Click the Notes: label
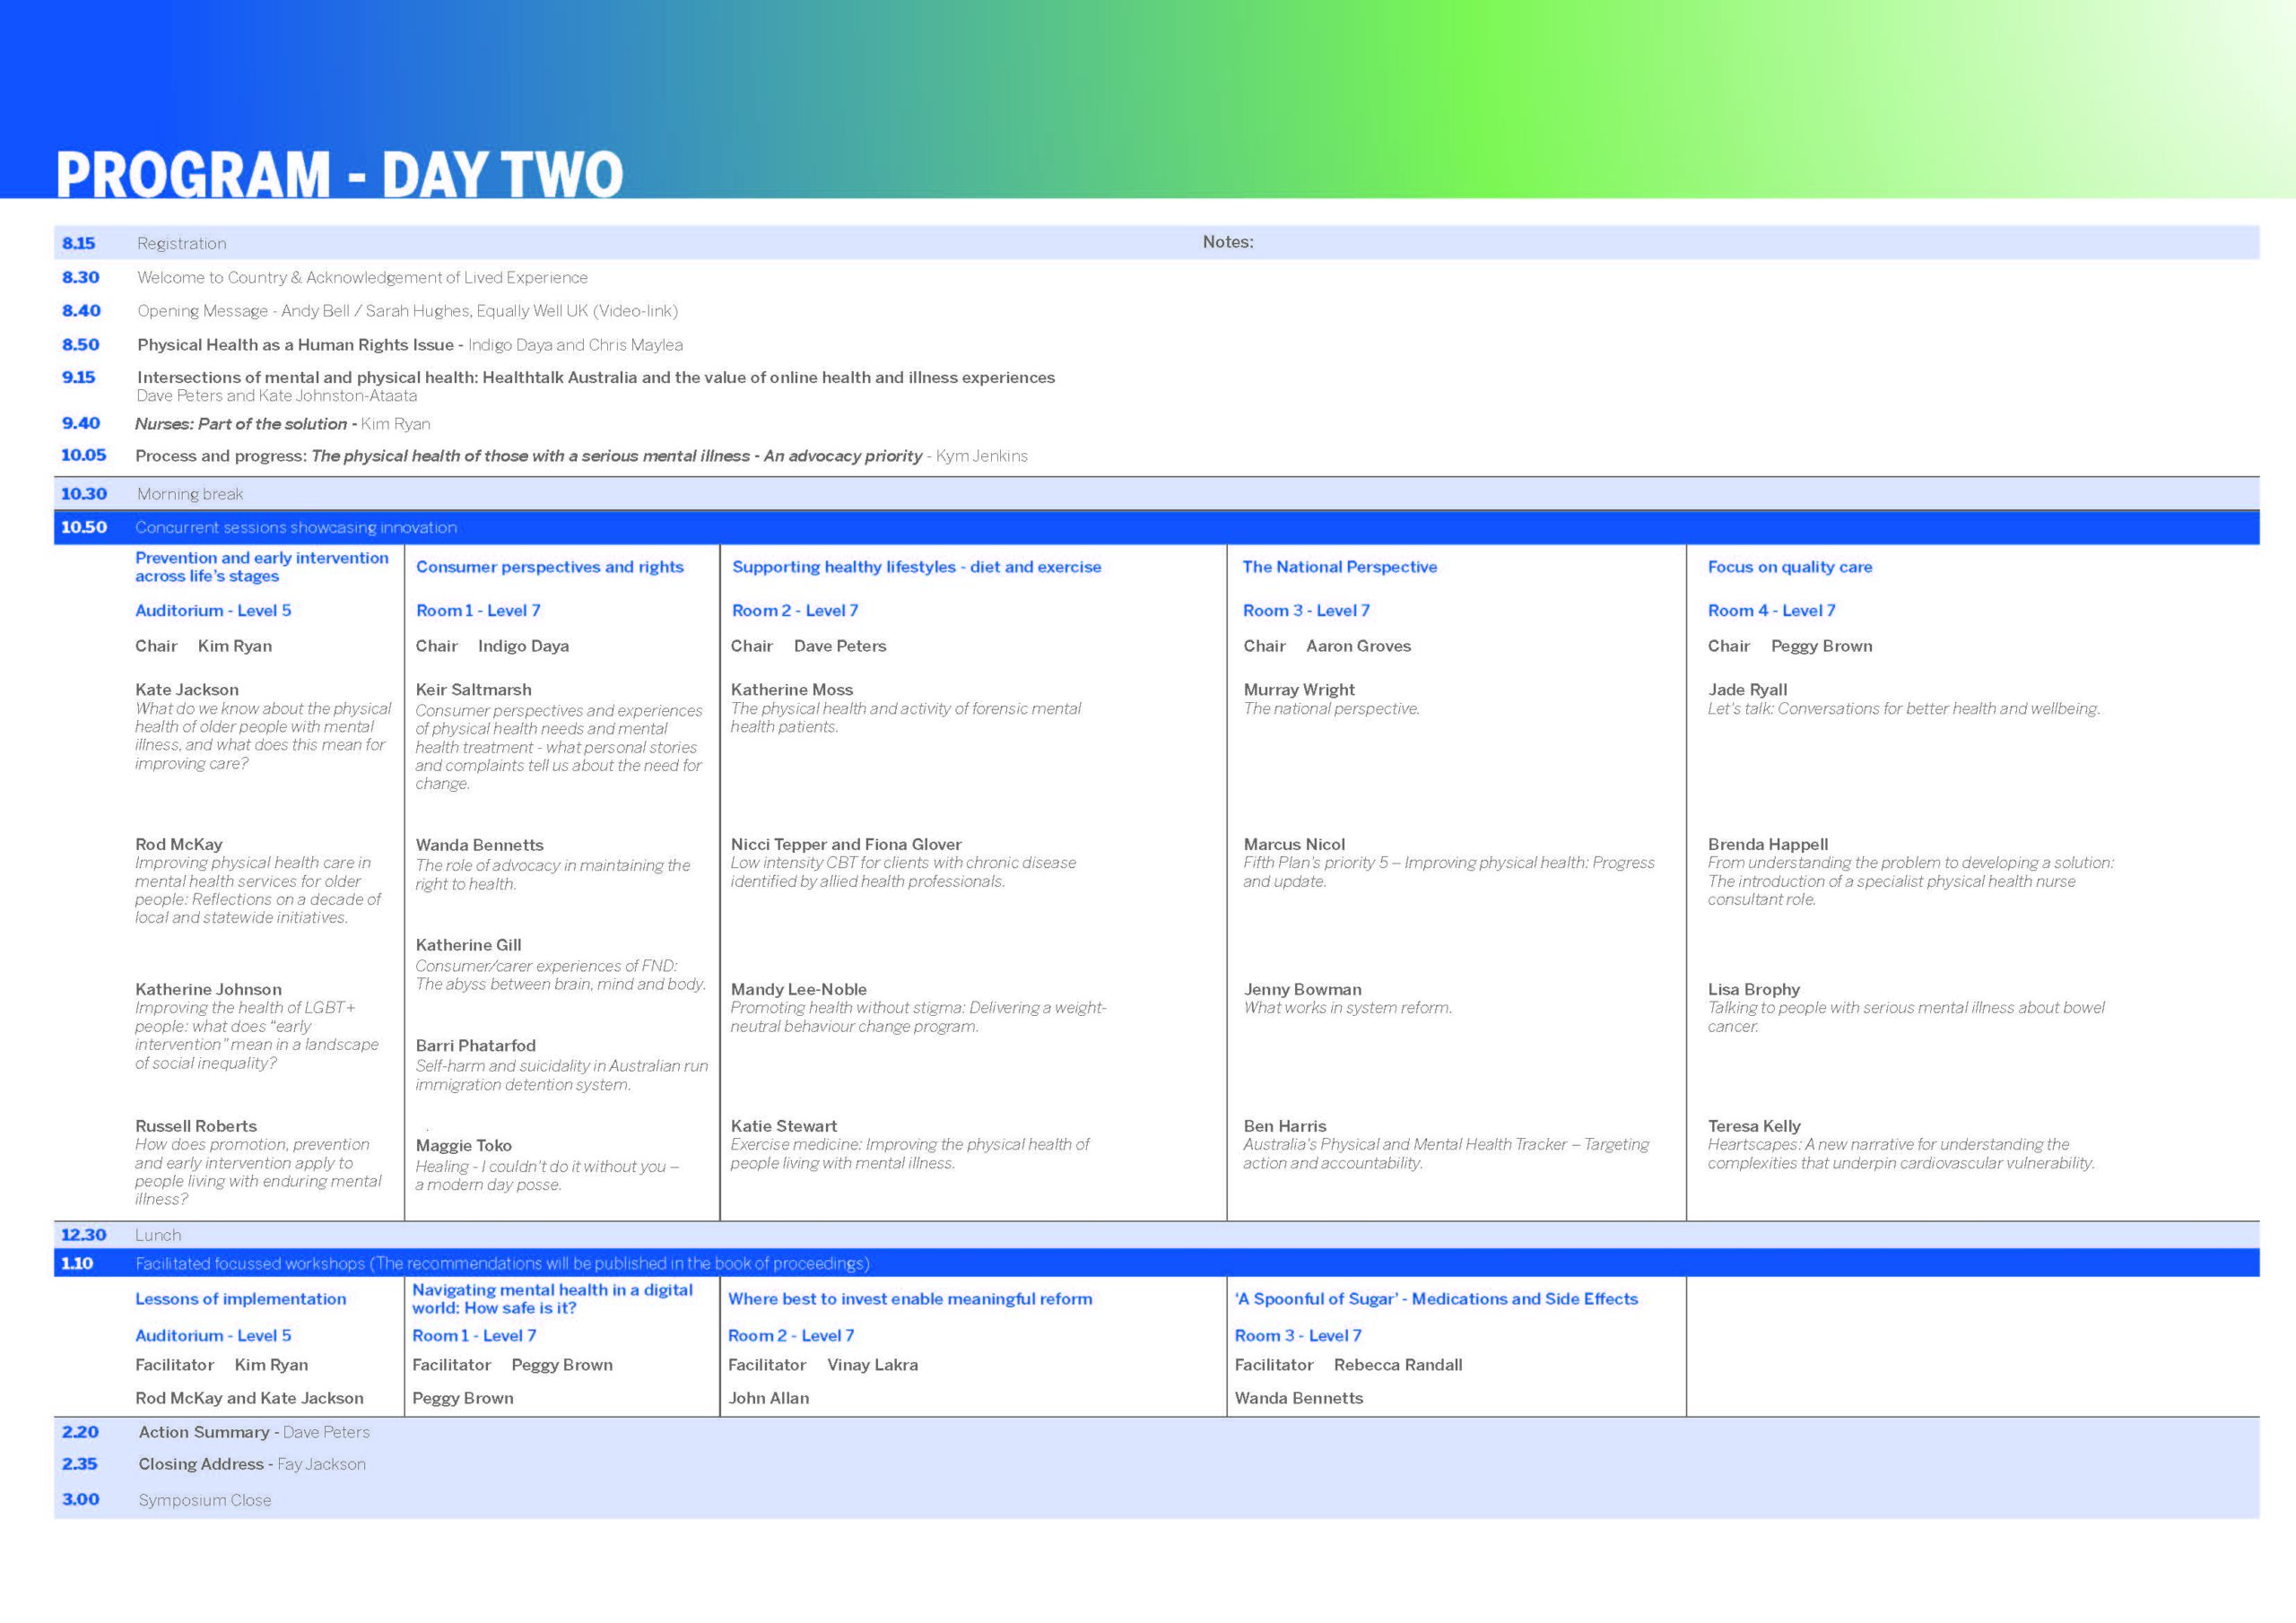This screenshot has height=1623, width=2296. pos(1227,242)
